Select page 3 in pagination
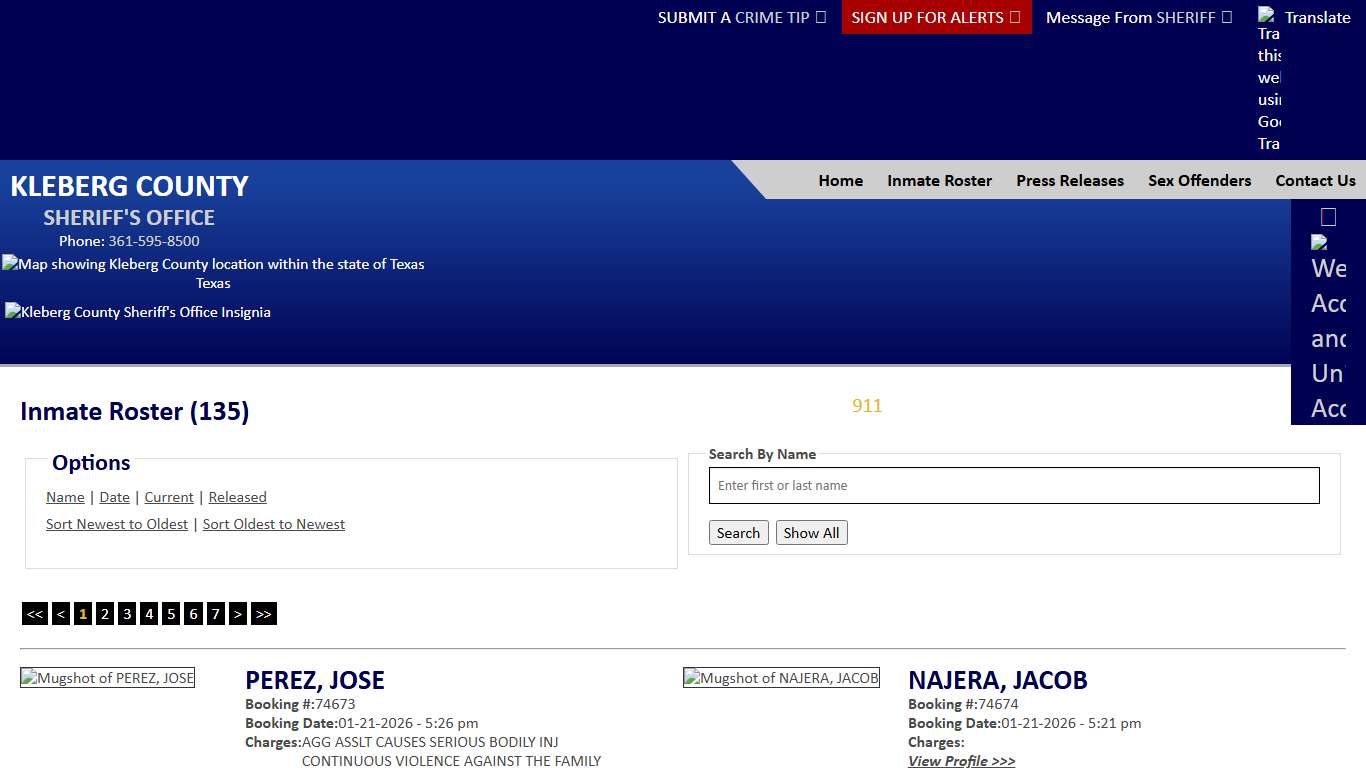 127,614
